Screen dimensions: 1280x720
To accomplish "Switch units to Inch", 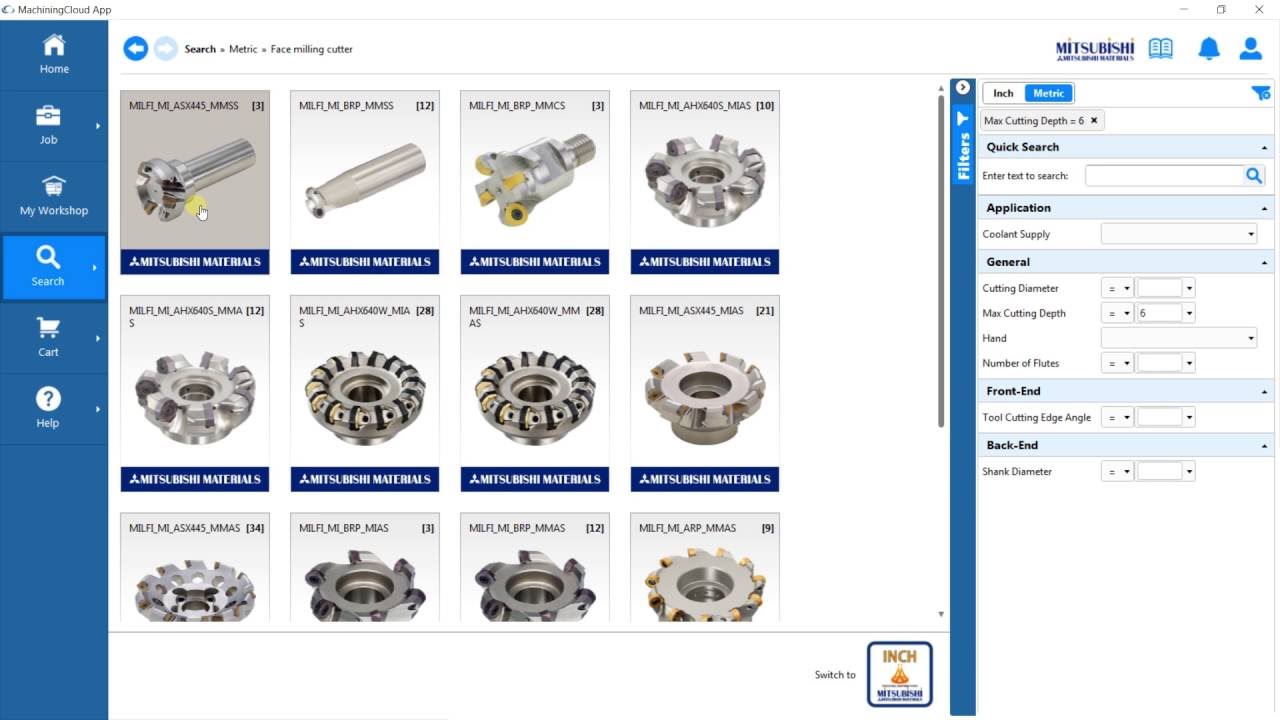I will pos(1003,93).
